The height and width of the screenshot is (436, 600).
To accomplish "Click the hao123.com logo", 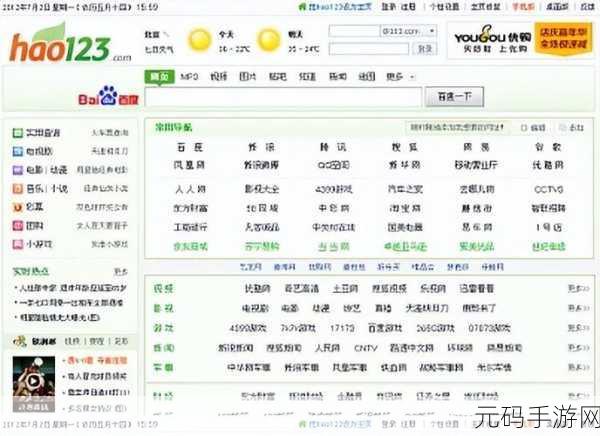I will pos(70,44).
